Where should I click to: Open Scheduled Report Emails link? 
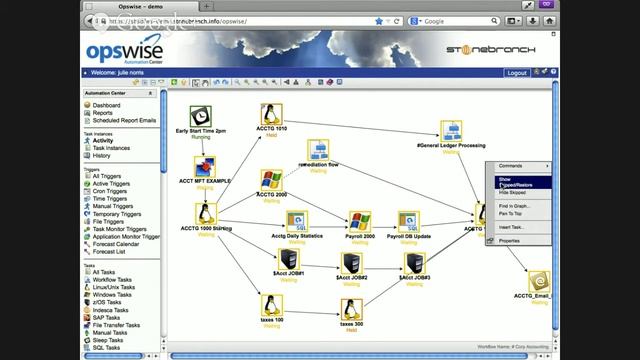tap(124, 120)
